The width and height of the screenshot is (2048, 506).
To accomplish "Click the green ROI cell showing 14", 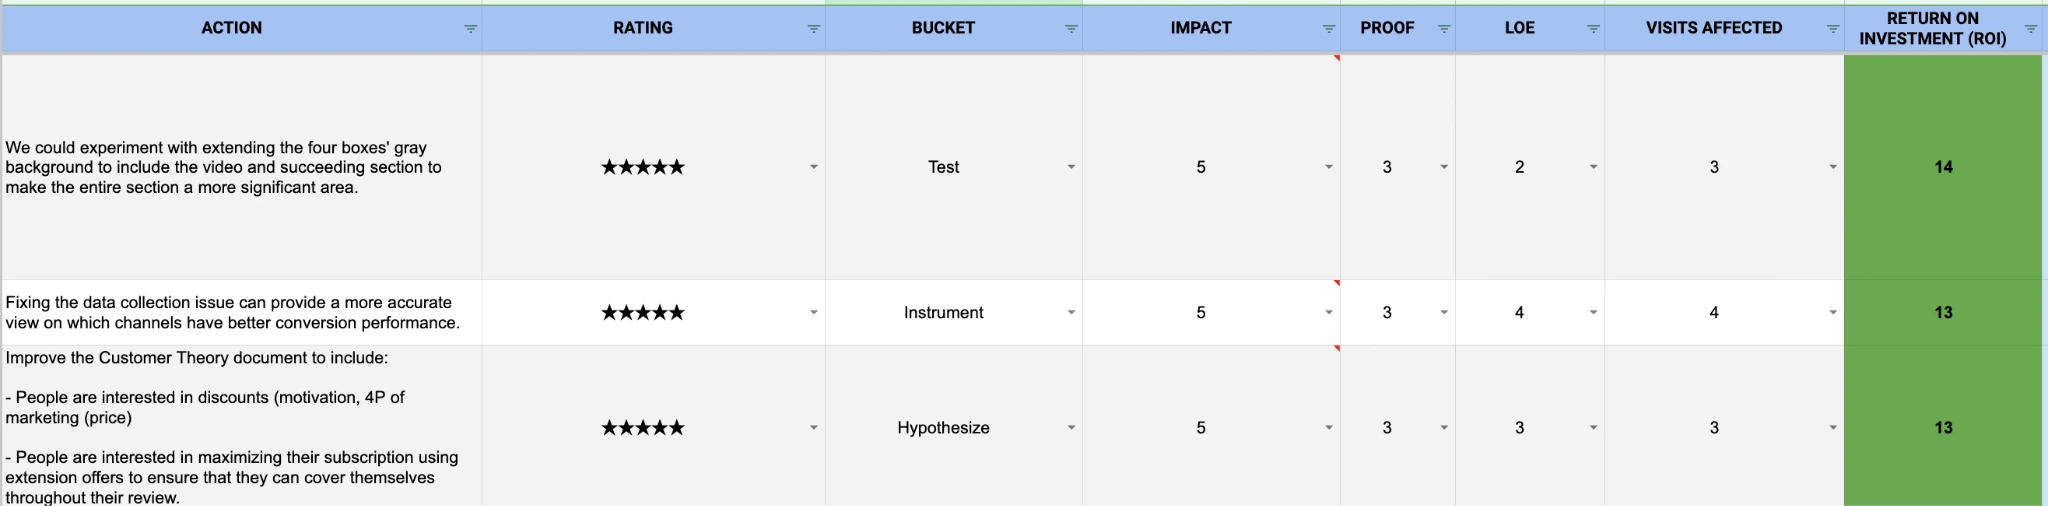I will click(x=1943, y=167).
